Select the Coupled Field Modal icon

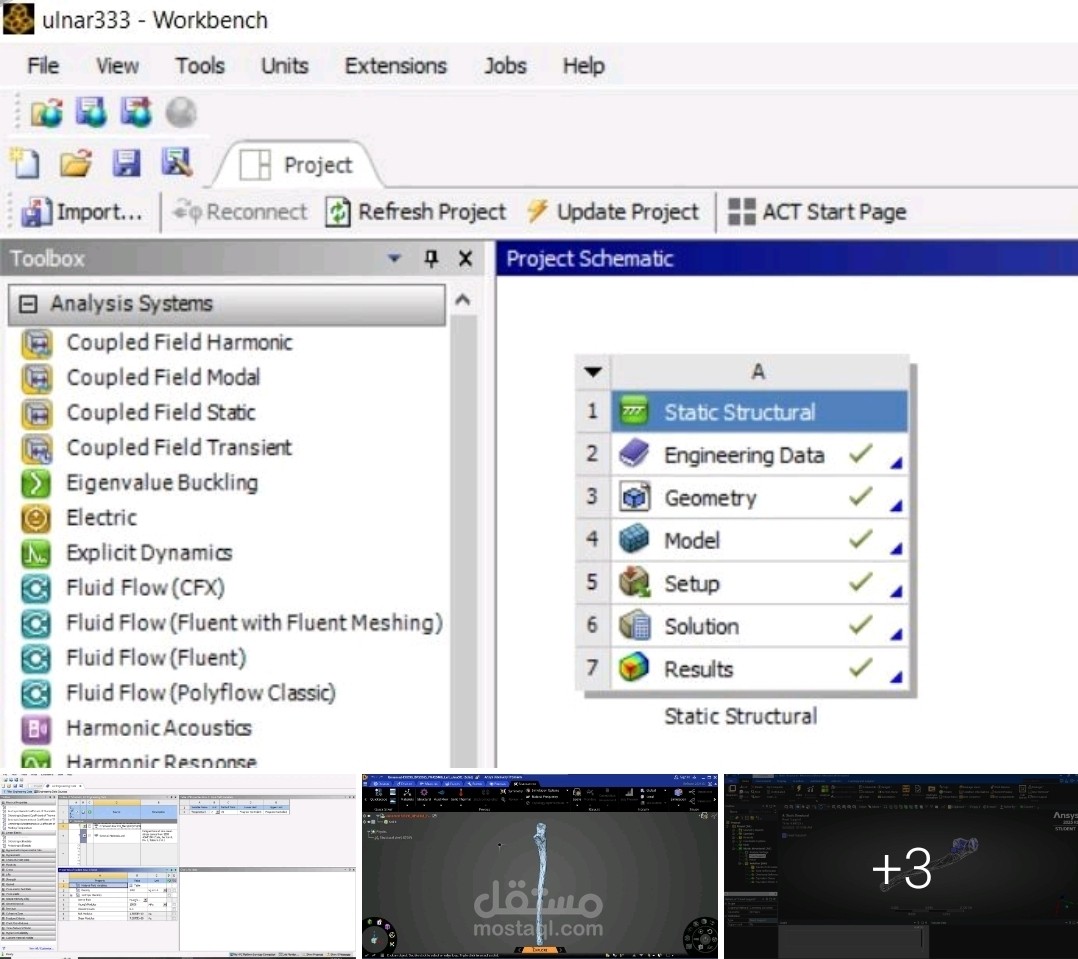(36, 378)
